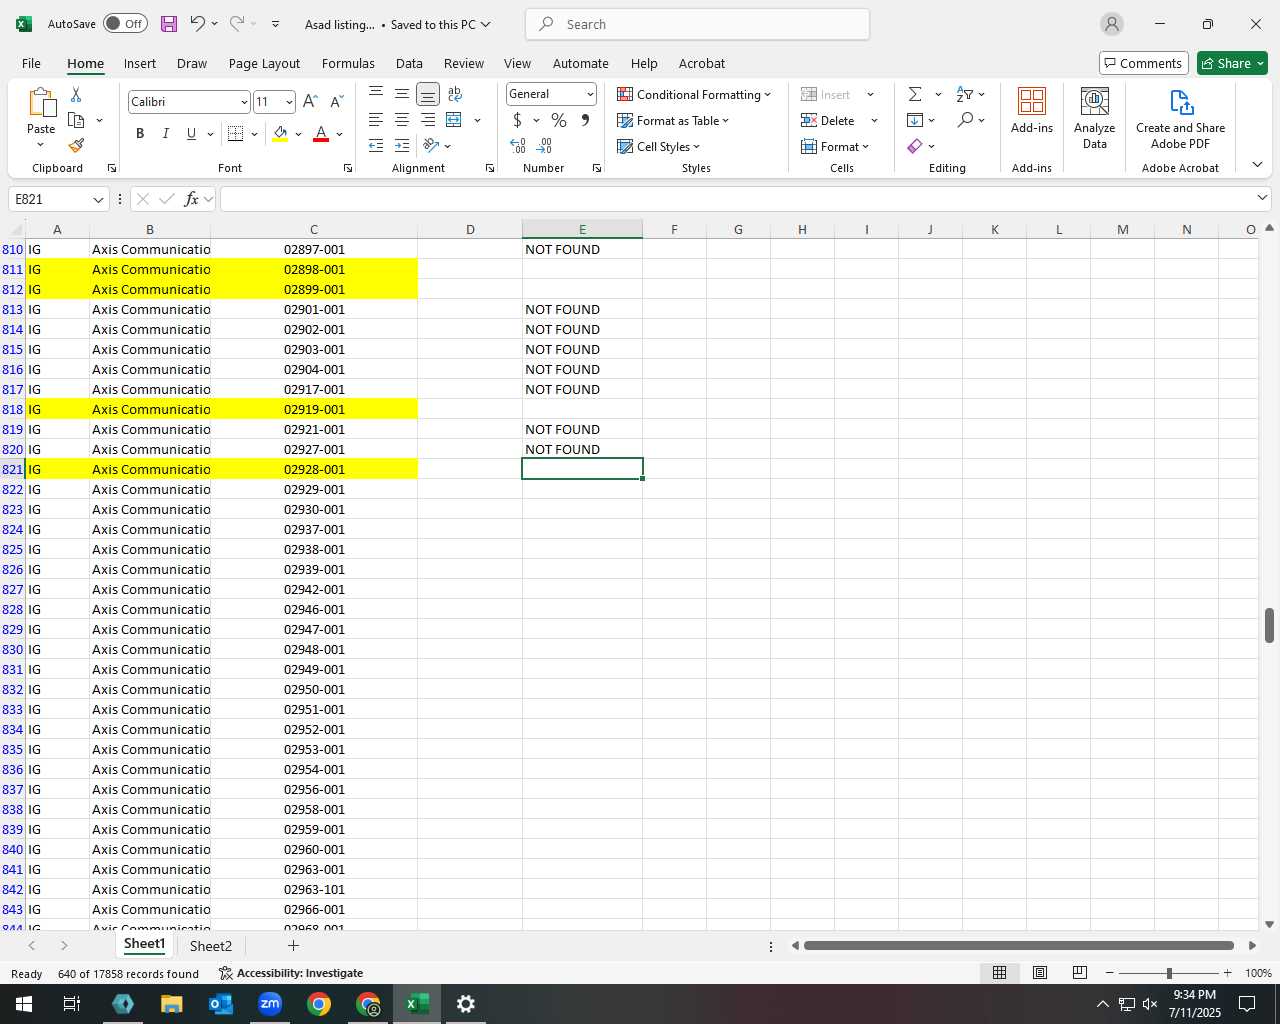Create and Share Adobe PDF
Screen dimensions: 1280x1024
click(x=1180, y=118)
